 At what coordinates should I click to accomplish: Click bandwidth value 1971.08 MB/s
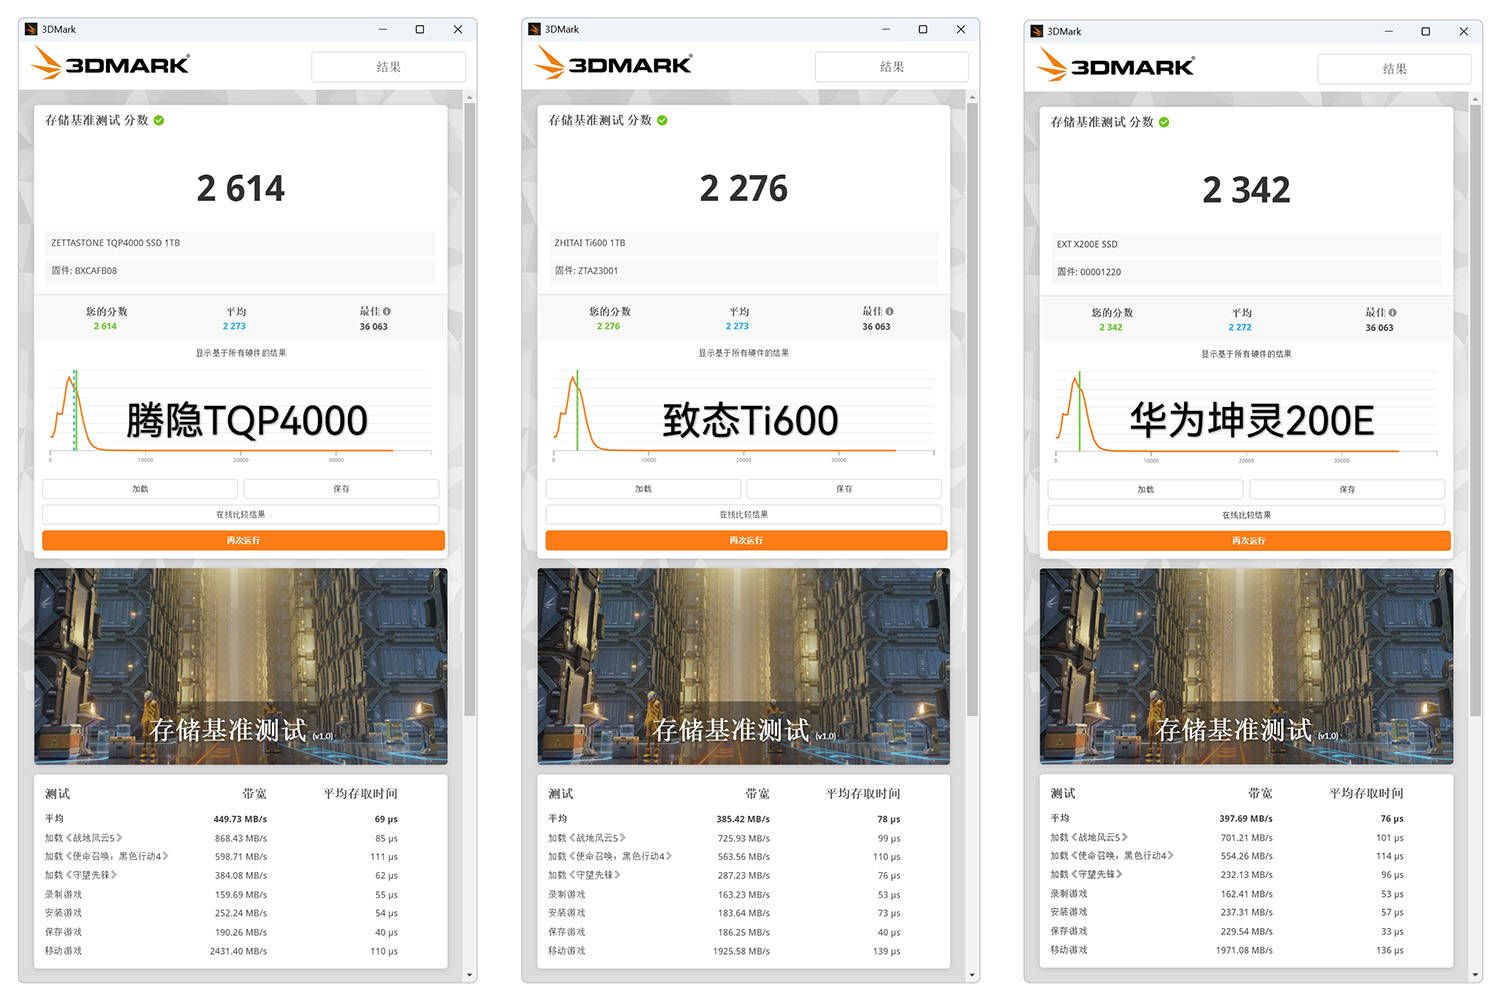coord(1244,950)
